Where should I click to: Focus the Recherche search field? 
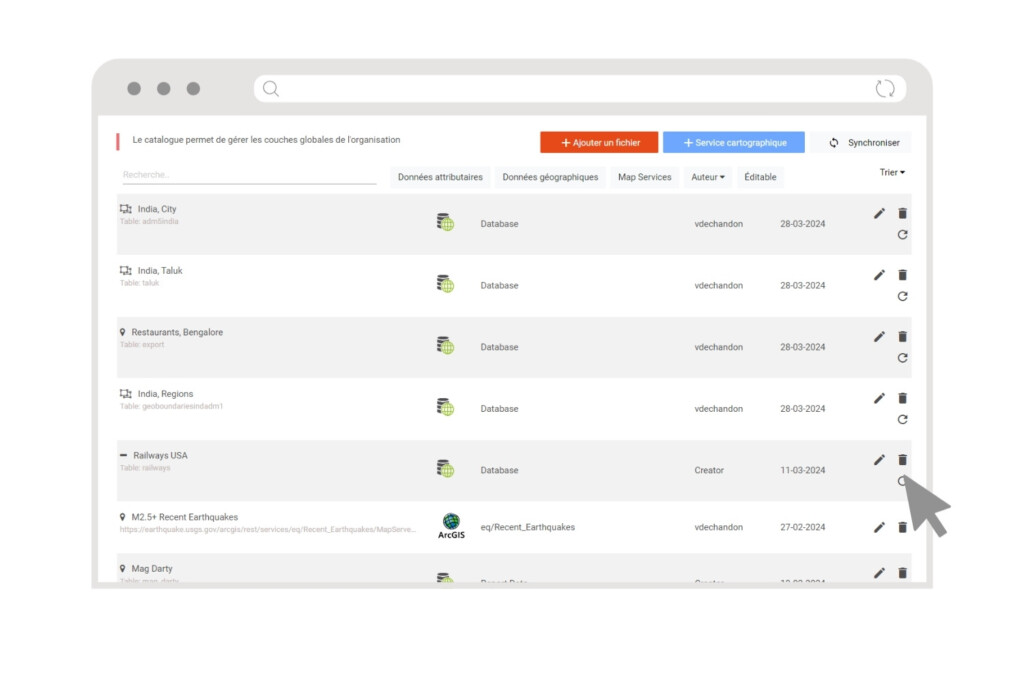(248, 176)
